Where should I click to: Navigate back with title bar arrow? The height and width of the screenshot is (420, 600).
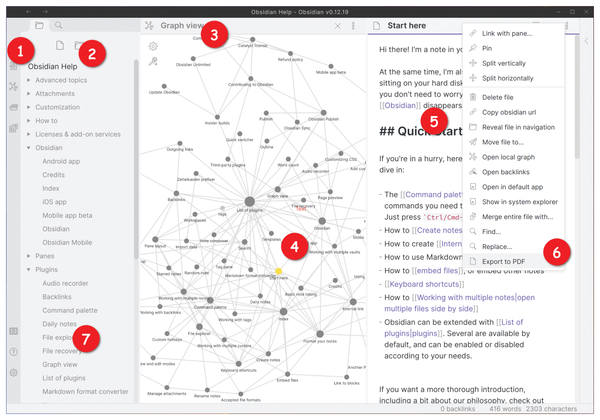pos(29,12)
